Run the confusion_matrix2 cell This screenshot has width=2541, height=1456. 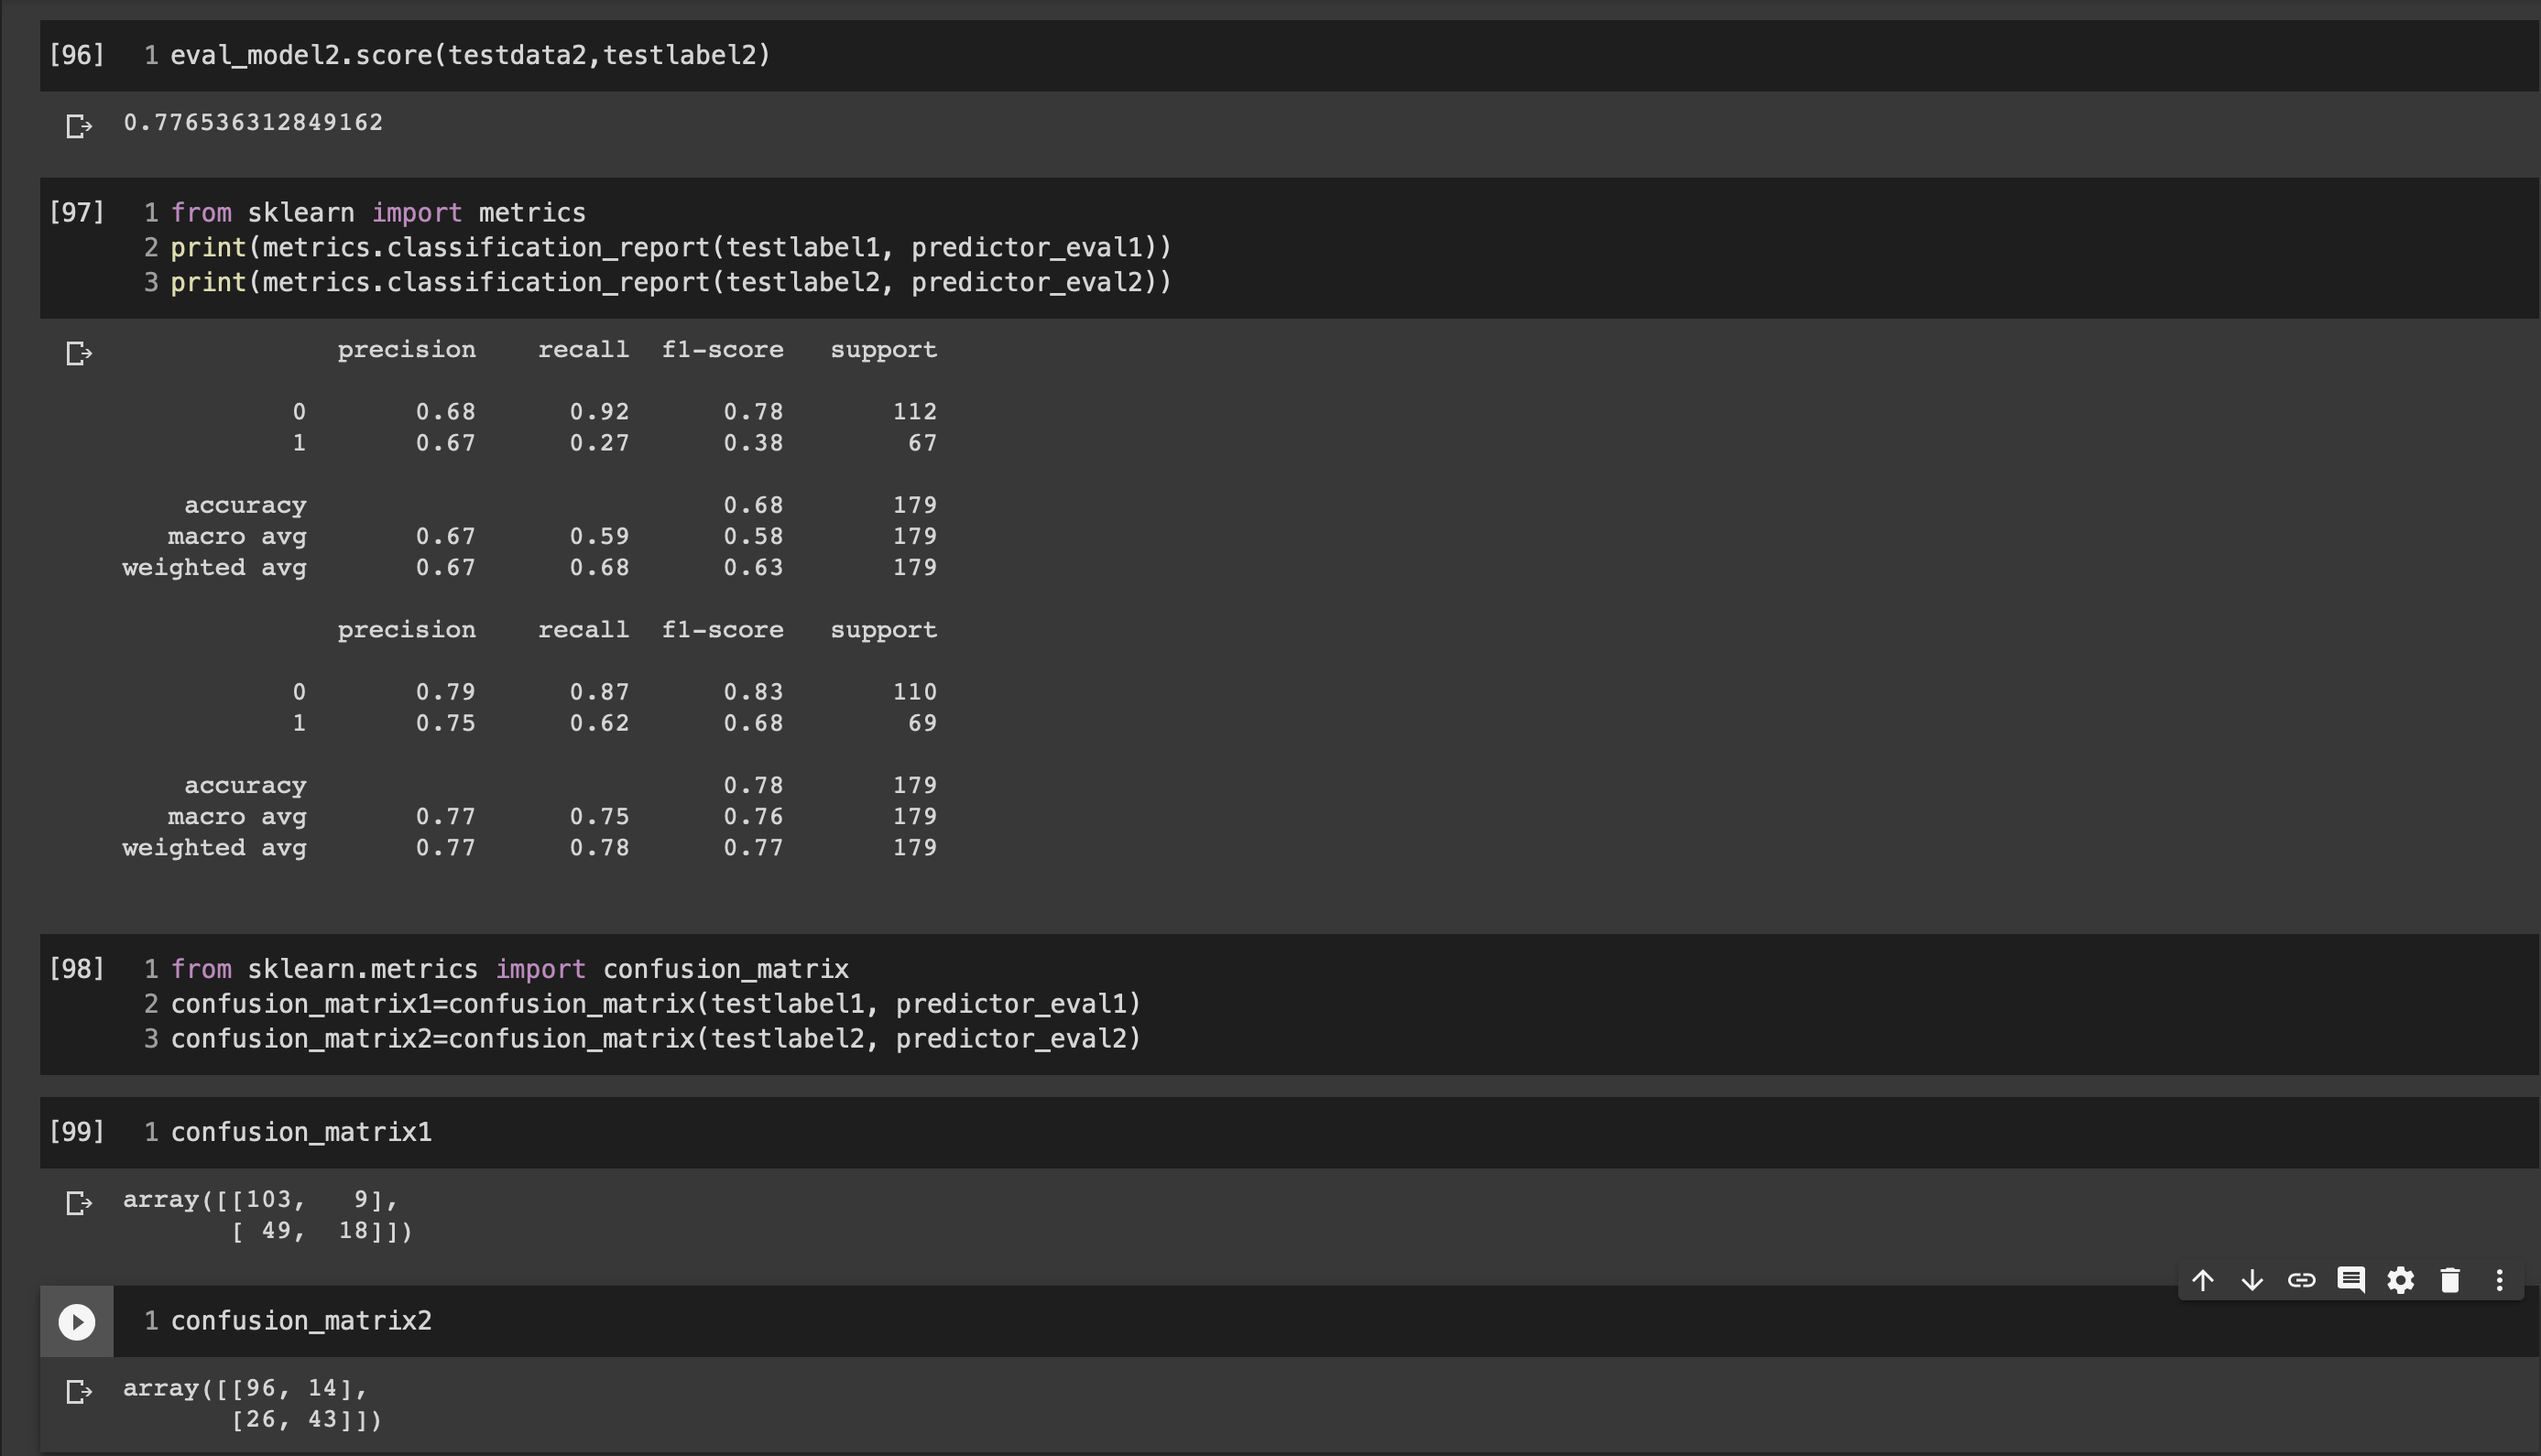77,1321
